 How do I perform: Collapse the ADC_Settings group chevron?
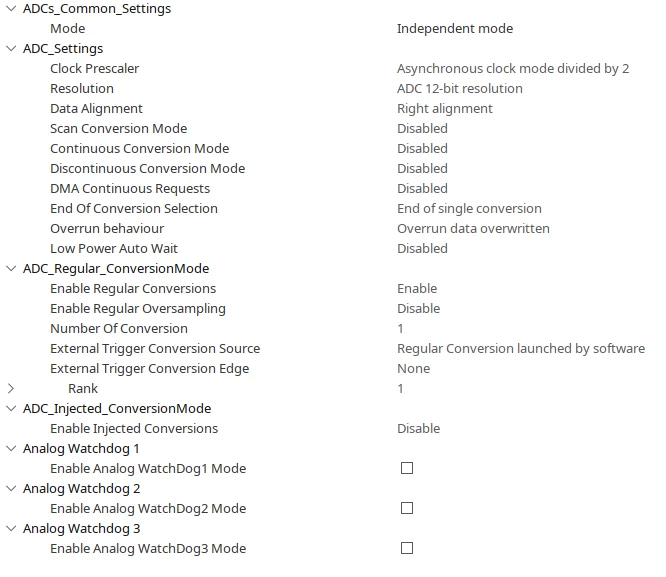11,48
